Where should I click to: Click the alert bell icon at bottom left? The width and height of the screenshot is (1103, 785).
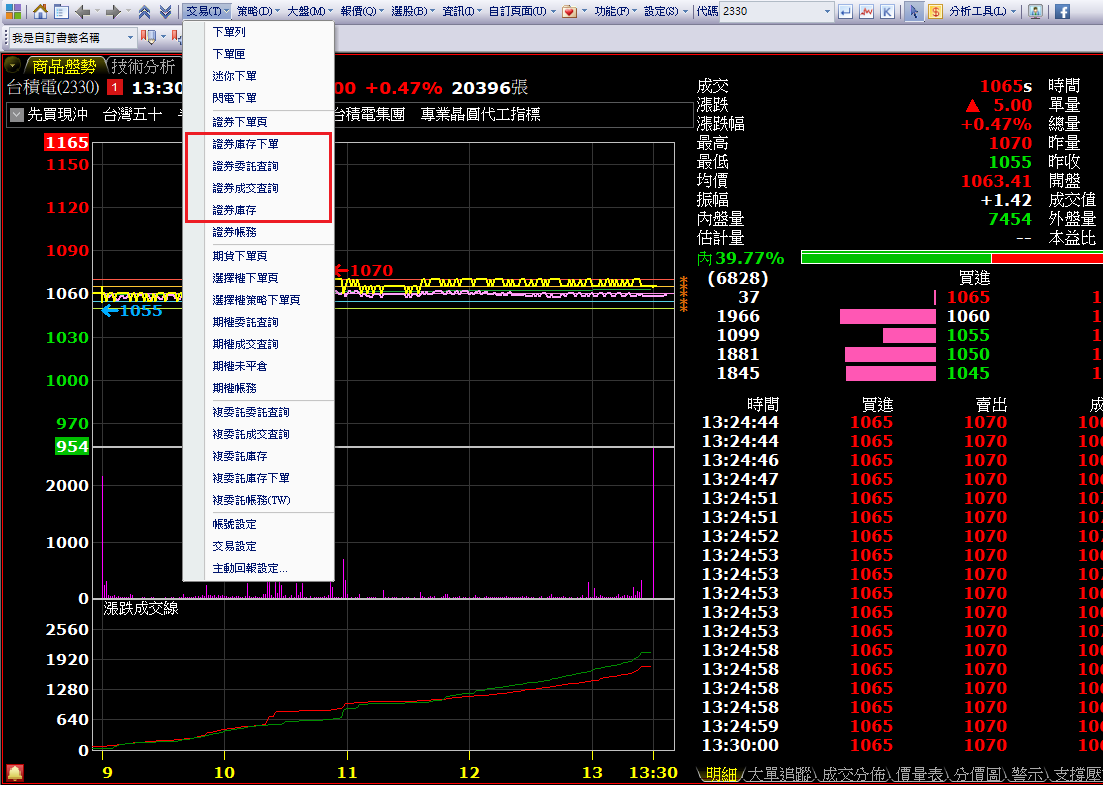point(14,772)
